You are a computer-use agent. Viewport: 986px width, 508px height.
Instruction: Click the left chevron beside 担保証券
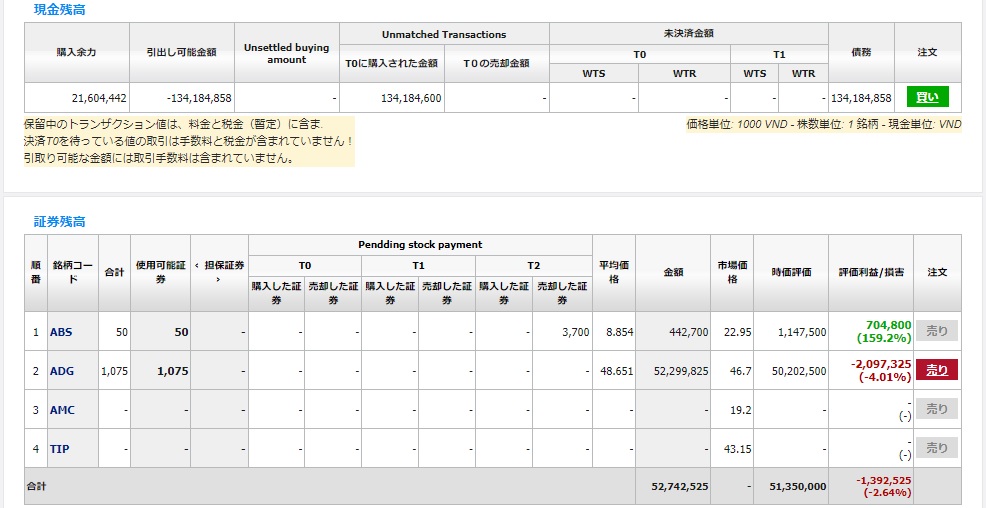[197, 265]
